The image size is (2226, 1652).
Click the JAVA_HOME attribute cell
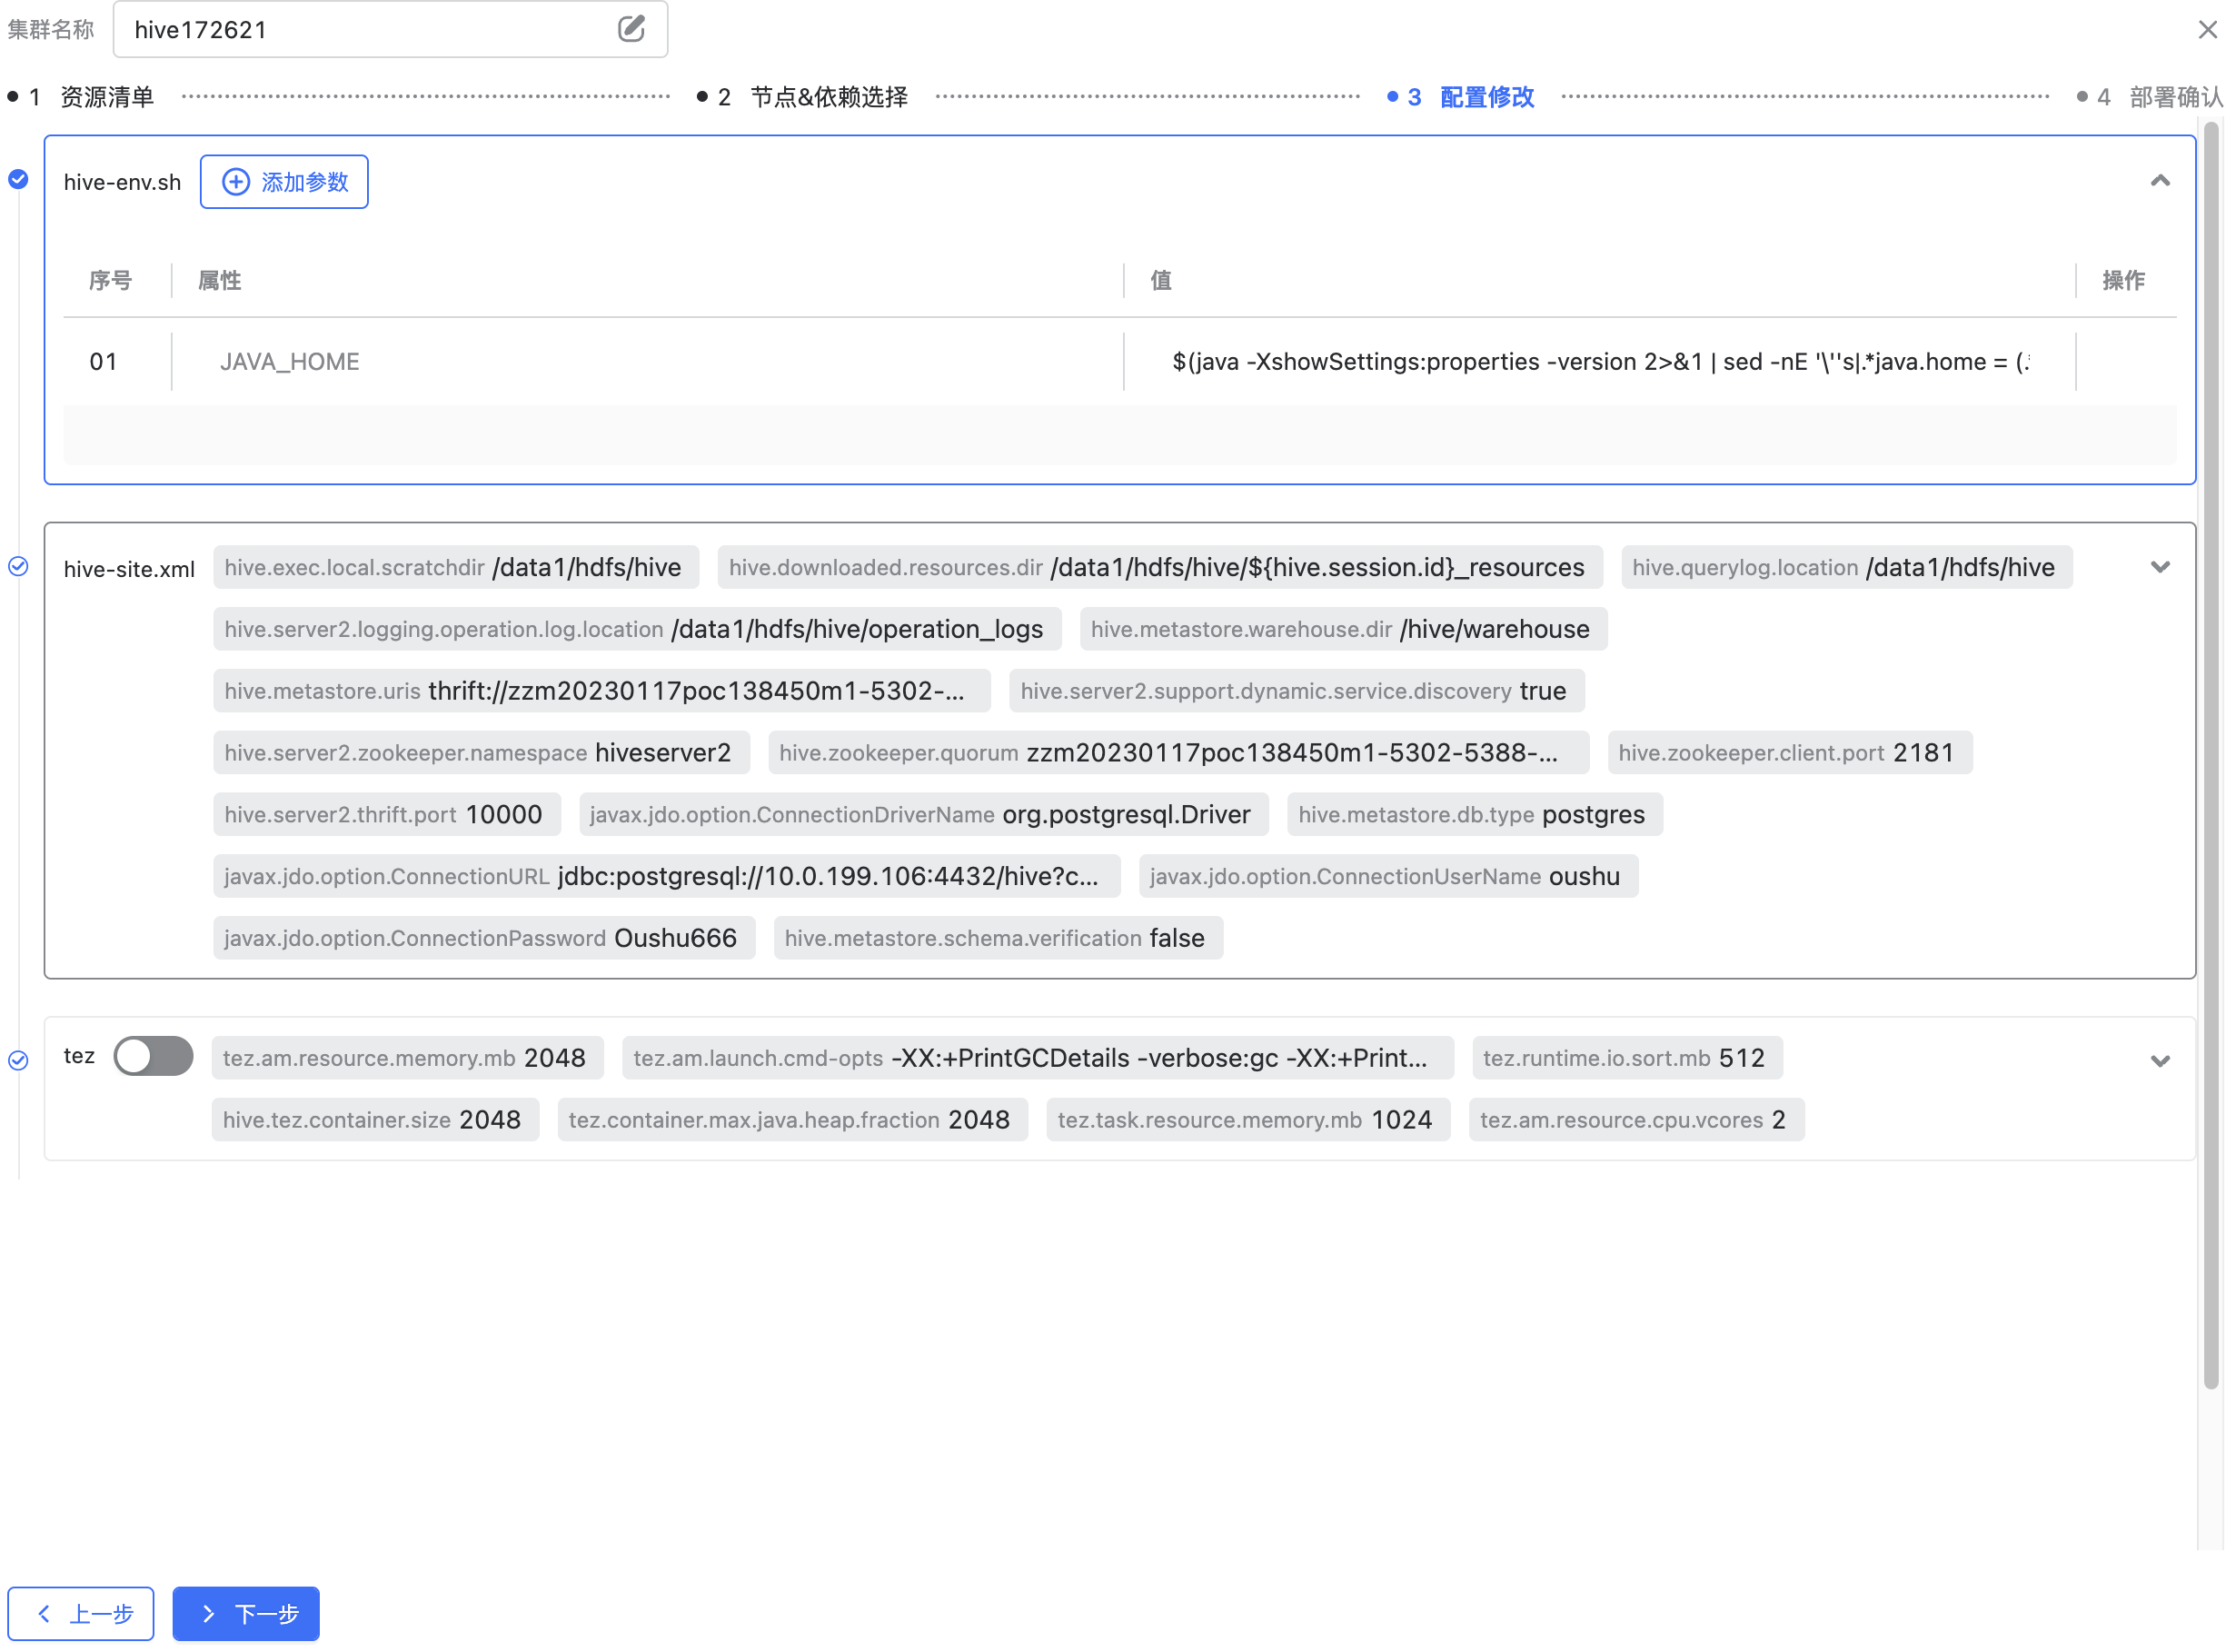click(647, 362)
